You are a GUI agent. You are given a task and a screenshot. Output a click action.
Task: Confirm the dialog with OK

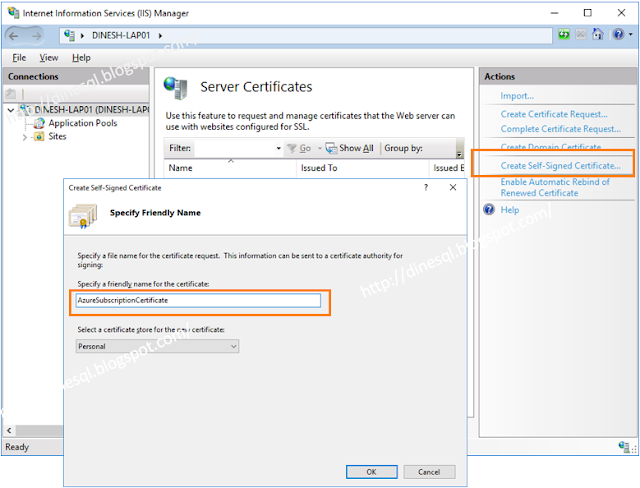click(x=371, y=472)
